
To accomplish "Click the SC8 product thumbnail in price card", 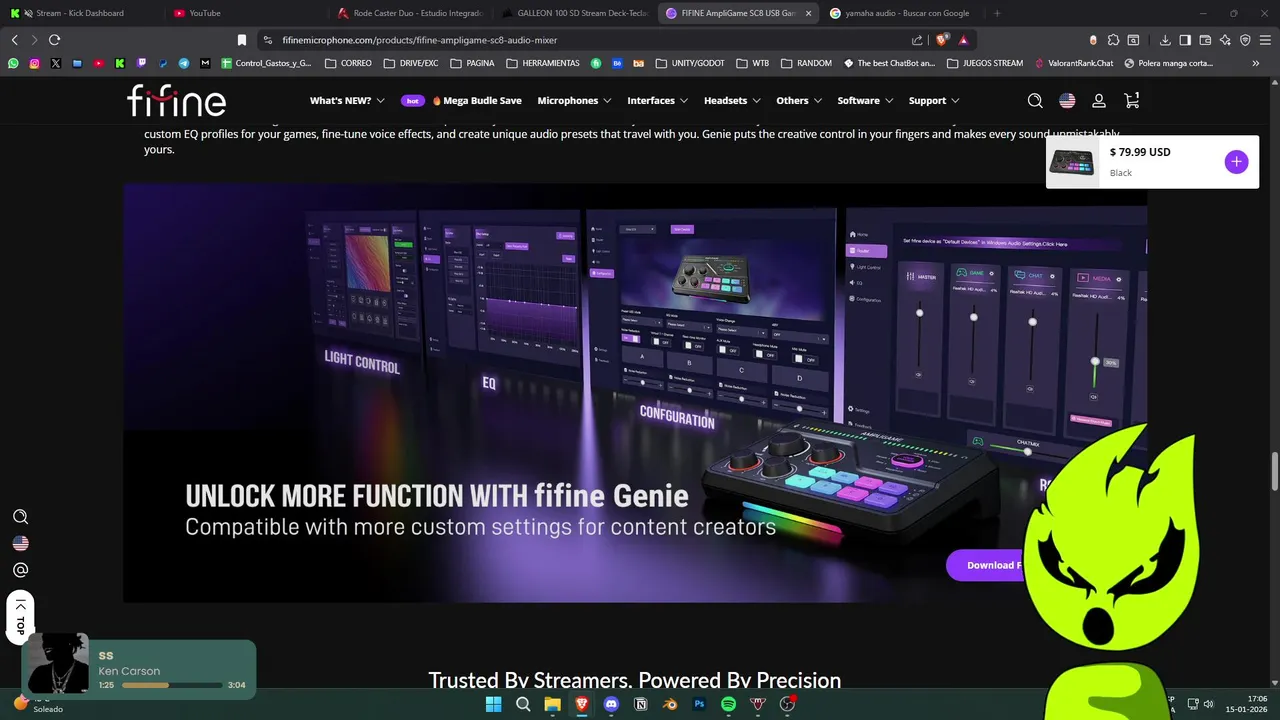I will 1072,162.
